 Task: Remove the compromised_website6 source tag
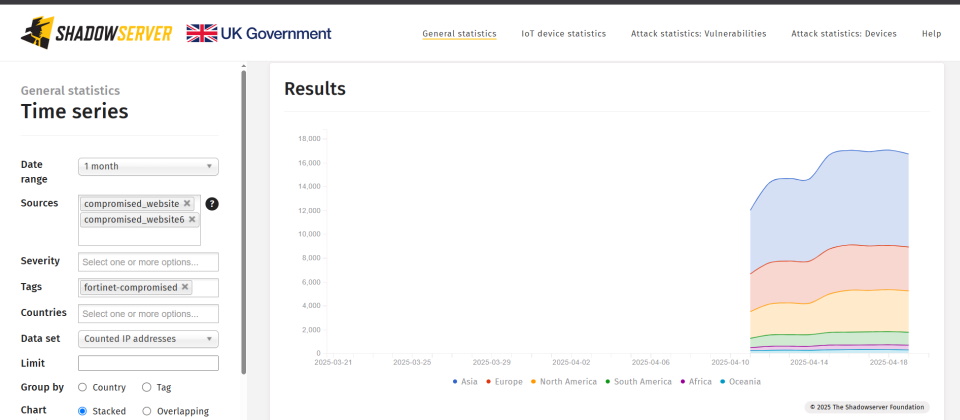pos(192,219)
